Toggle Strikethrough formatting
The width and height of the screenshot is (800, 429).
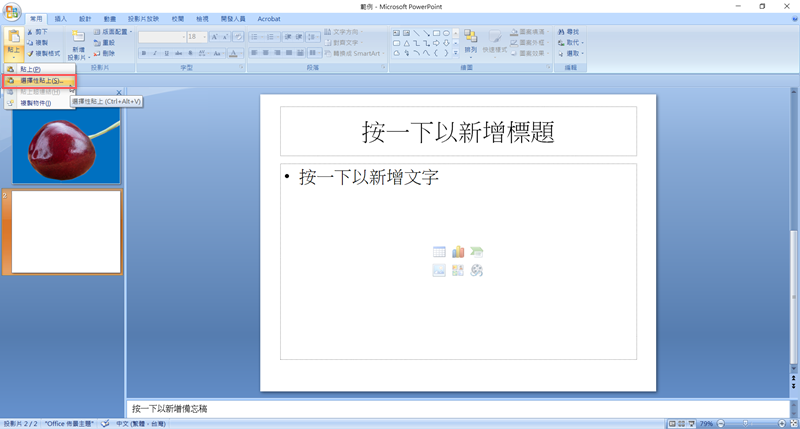tap(178, 53)
